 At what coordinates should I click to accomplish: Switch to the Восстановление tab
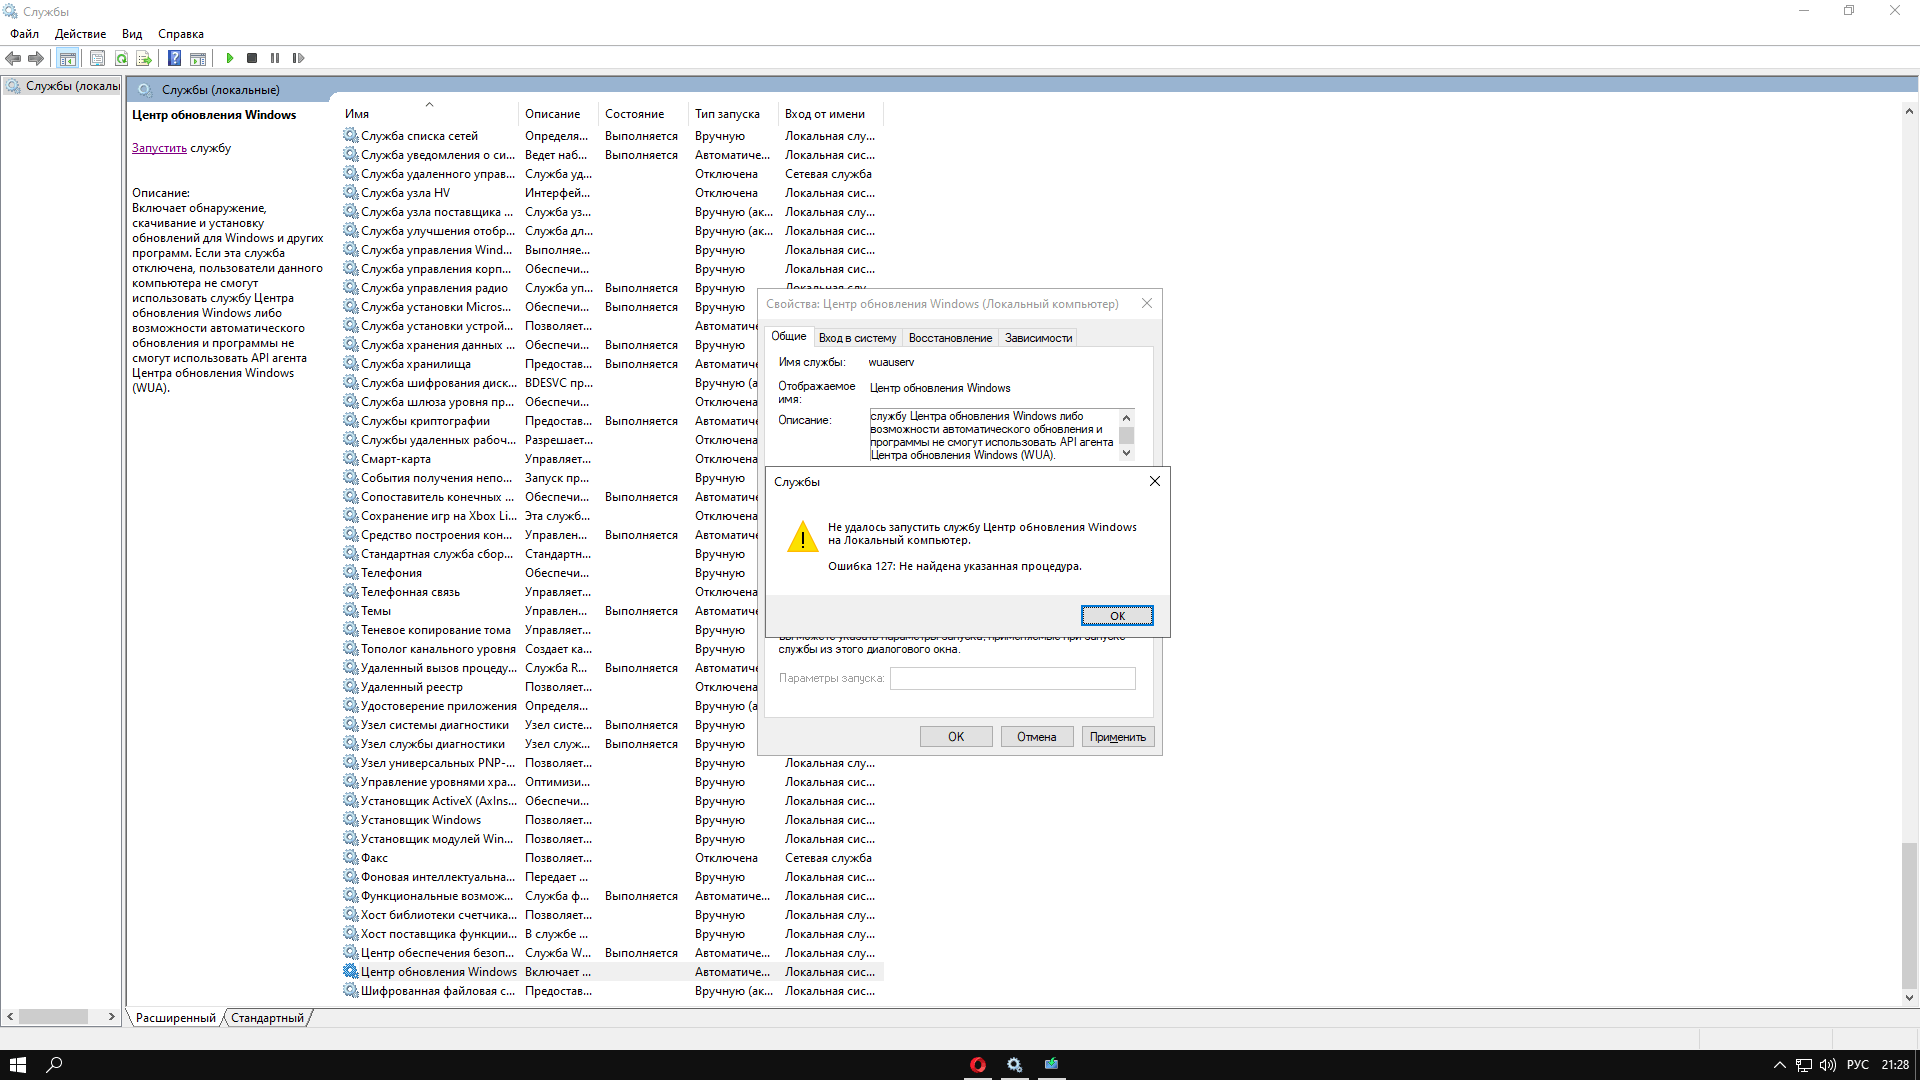tap(950, 338)
